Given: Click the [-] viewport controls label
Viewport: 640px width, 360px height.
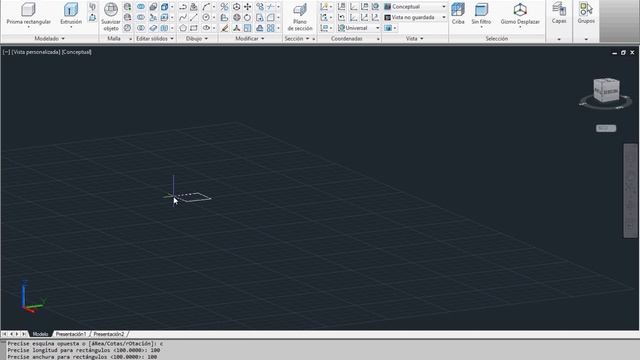Looking at the screenshot, I should pyautogui.click(x=6, y=52).
